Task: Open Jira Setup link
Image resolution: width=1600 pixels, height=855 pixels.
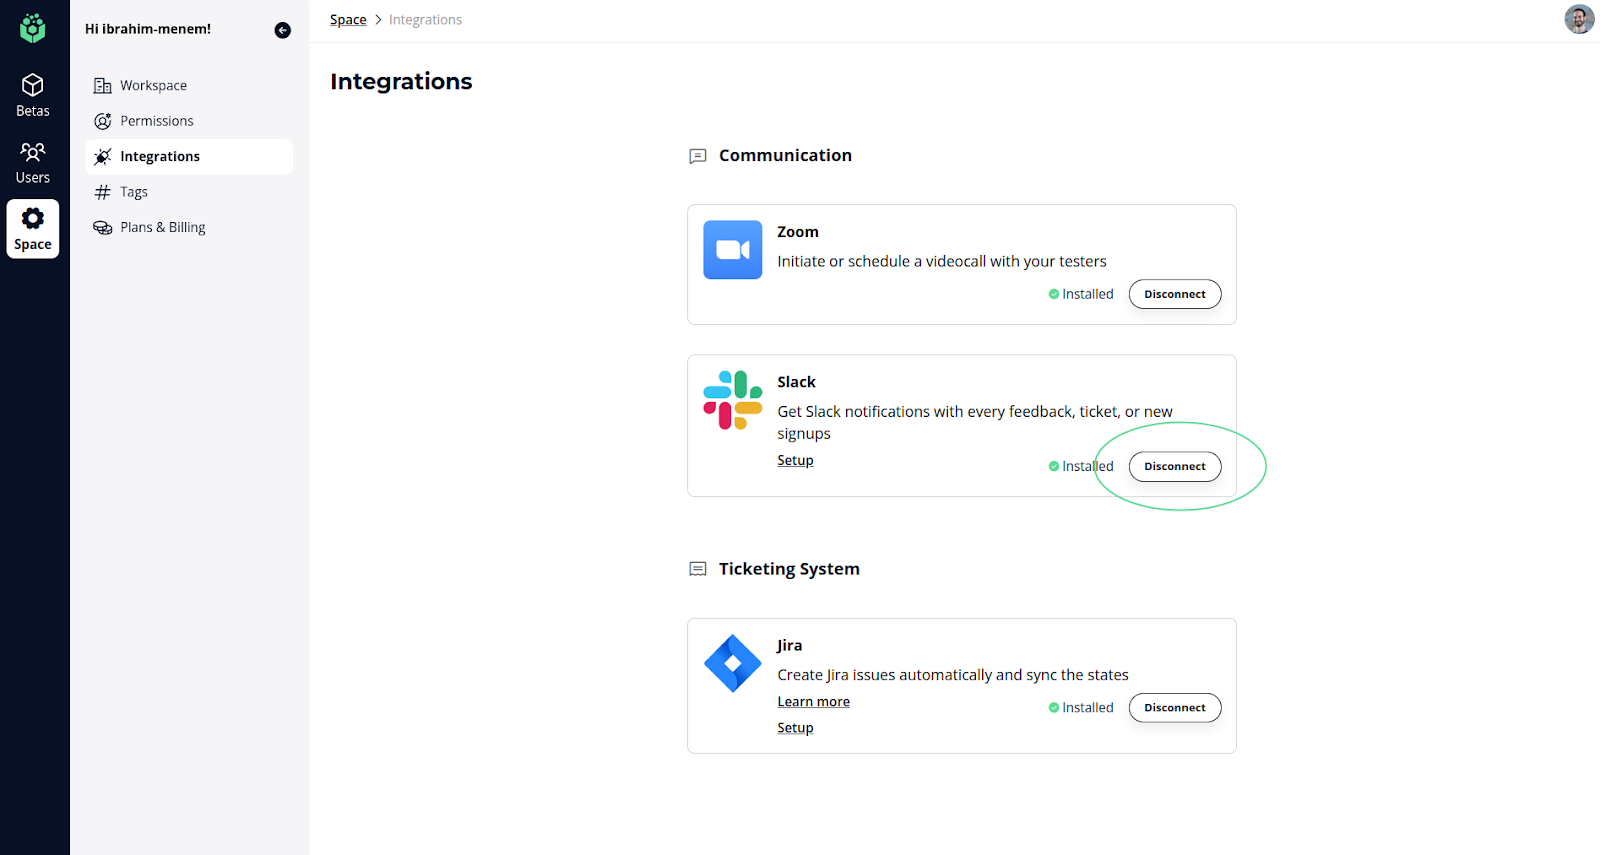Action: click(x=795, y=728)
